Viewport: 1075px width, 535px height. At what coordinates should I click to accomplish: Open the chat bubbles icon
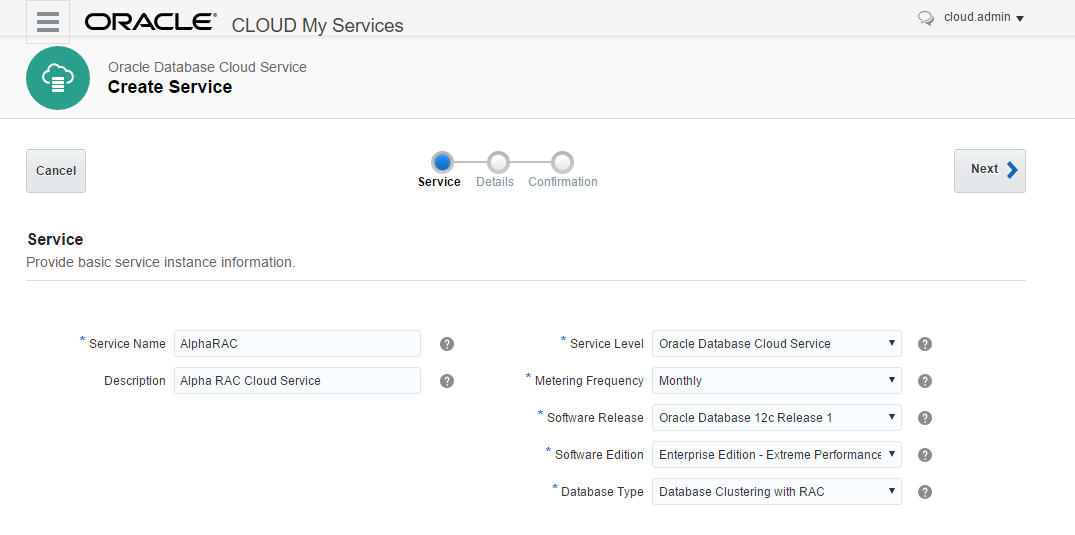(926, 19)
